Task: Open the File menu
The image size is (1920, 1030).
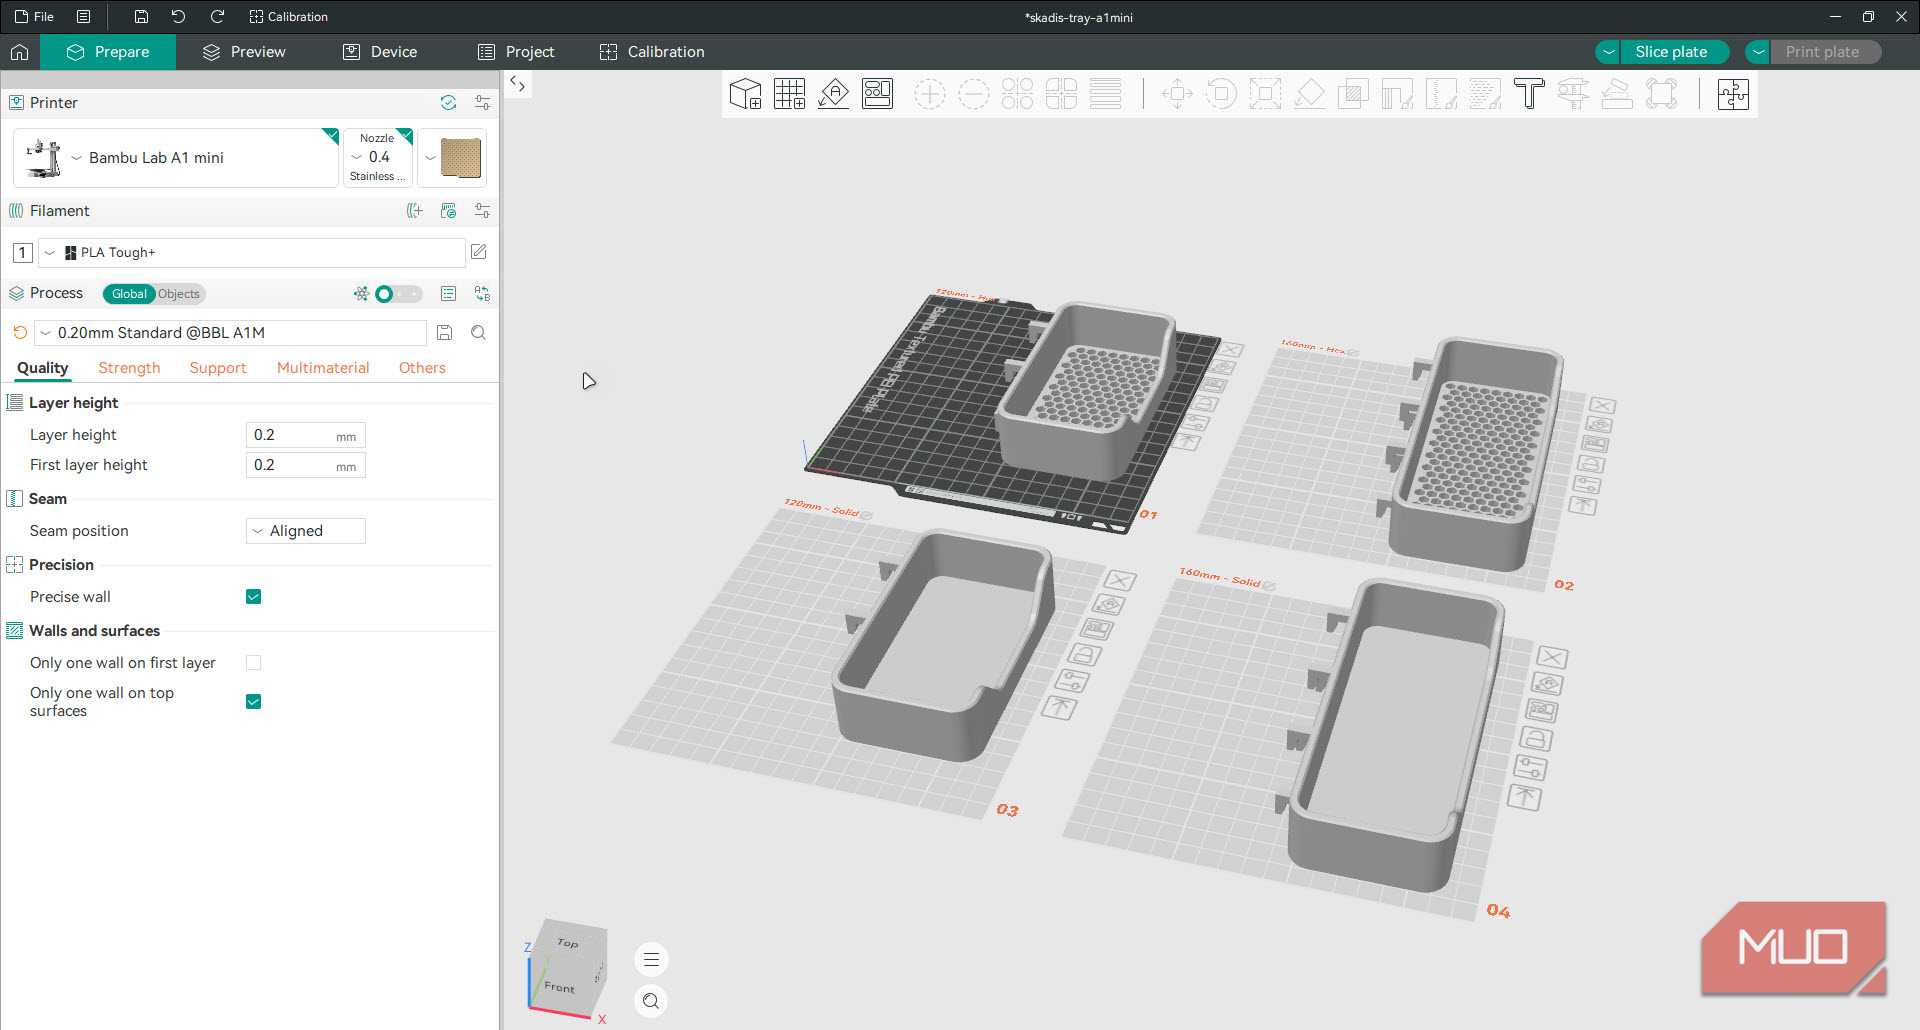Action: [34, 17]
